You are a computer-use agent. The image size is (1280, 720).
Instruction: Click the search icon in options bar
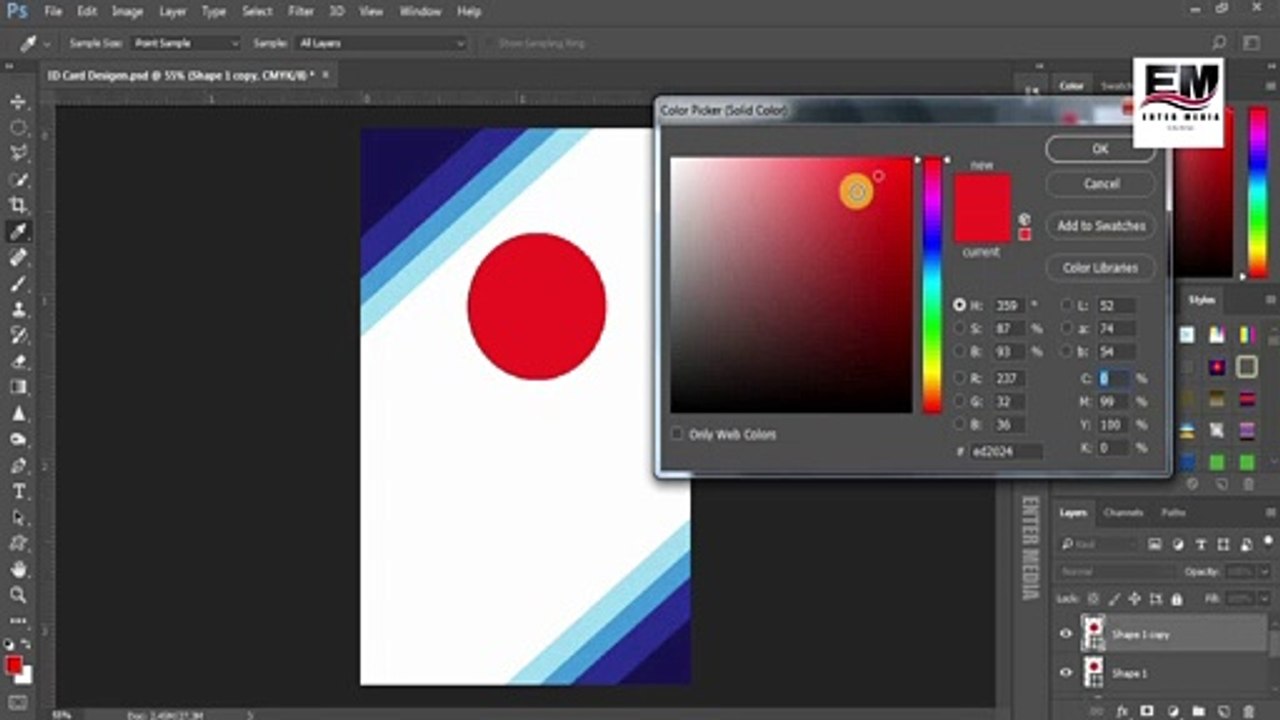click(x=1219, y=43)
